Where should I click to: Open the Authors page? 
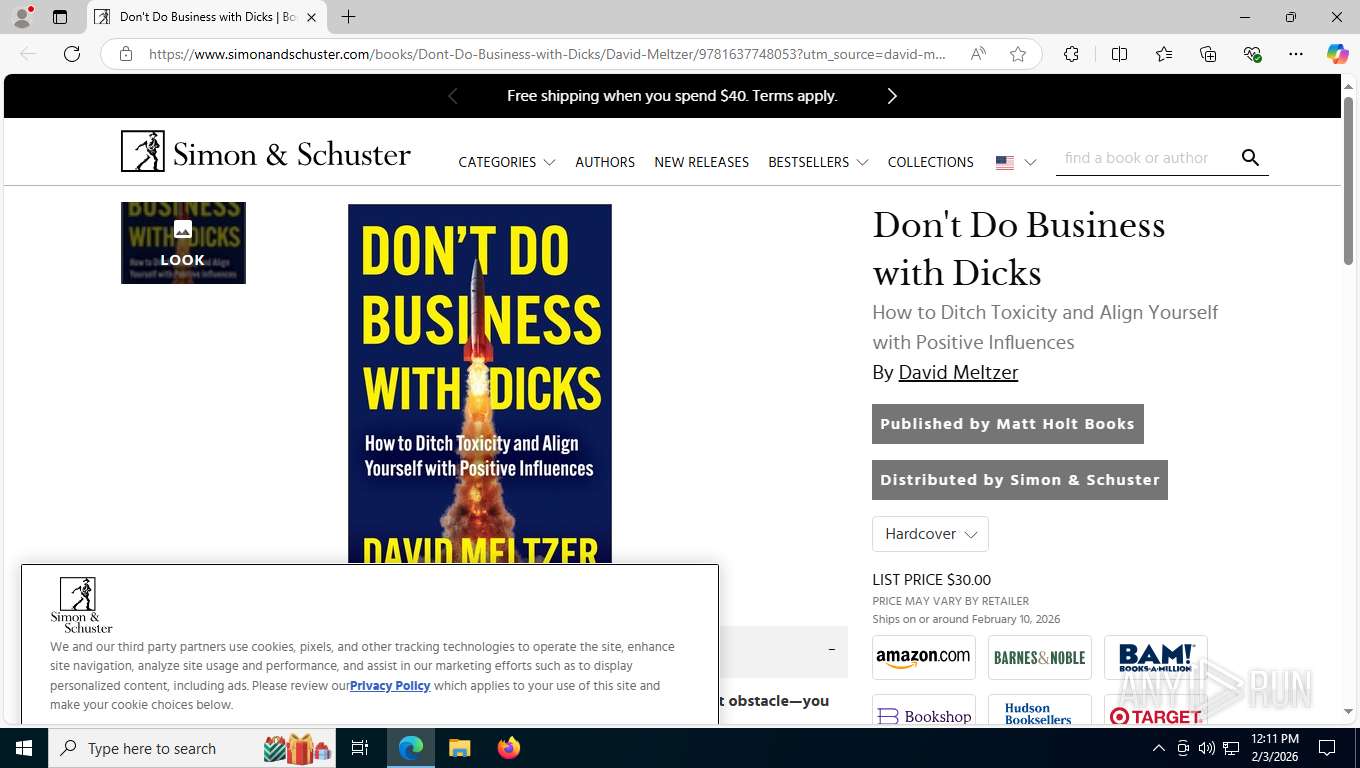click(605, 162)
